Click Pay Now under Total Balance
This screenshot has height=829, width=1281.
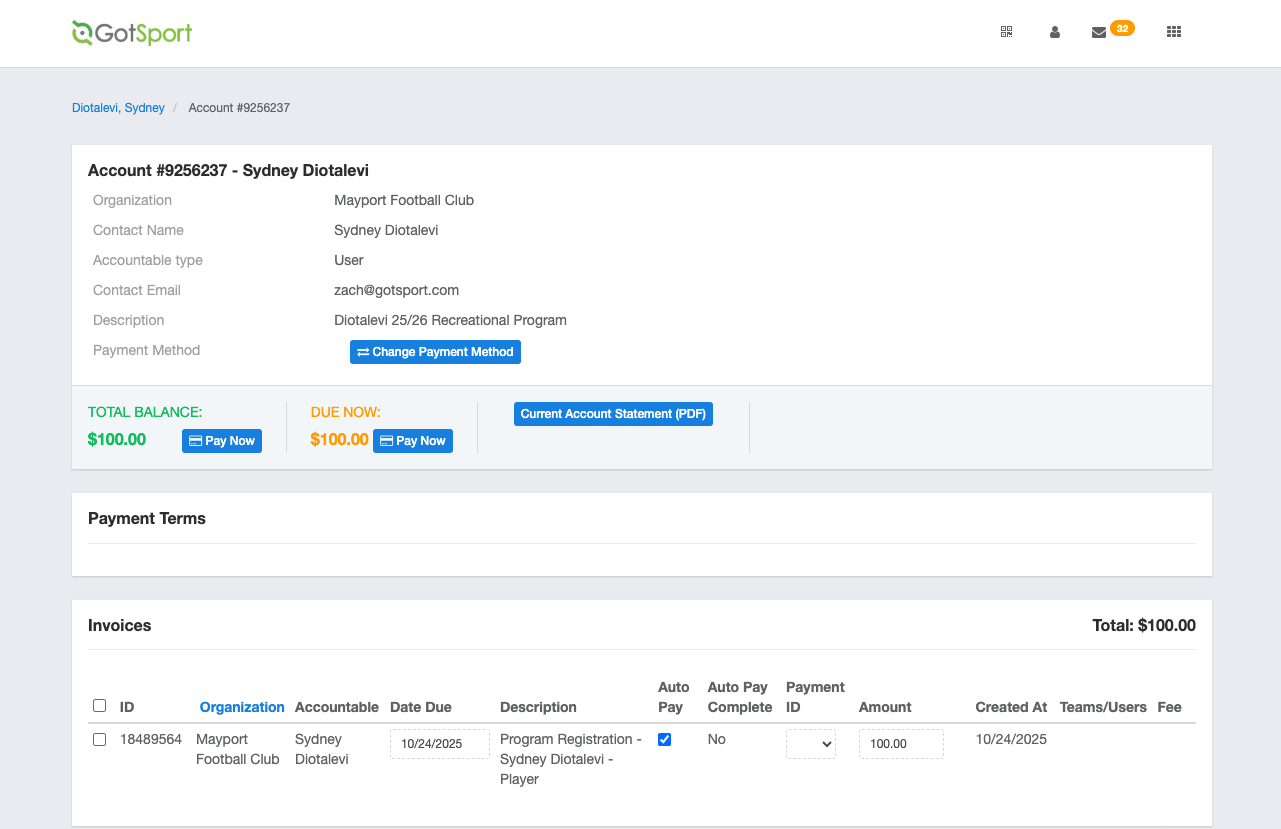(x=222, y=441)
